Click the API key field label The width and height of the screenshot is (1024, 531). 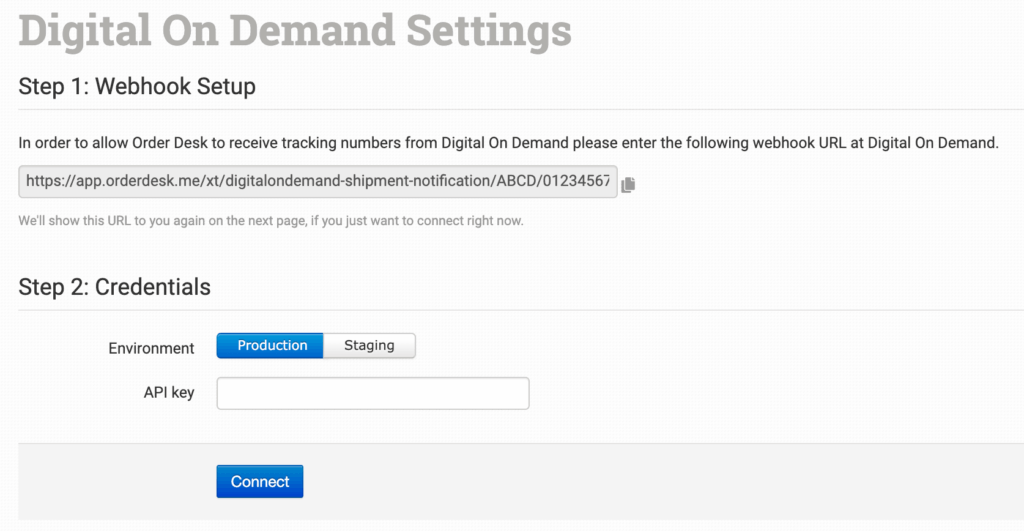click(169, 393)
